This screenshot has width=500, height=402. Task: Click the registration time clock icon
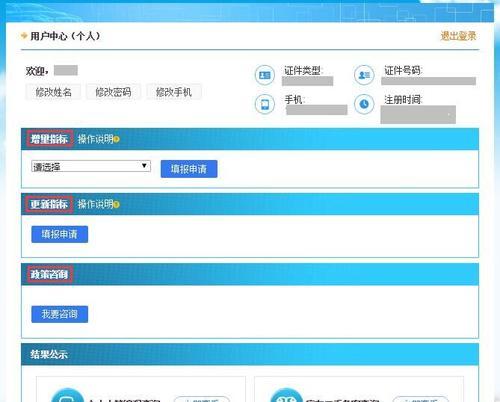click(364, 104)
